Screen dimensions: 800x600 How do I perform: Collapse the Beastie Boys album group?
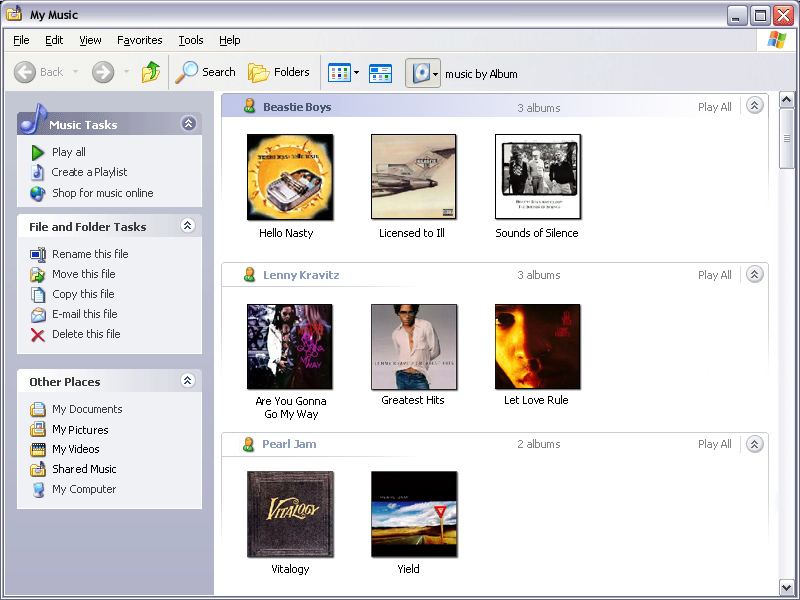coord(755,106)
